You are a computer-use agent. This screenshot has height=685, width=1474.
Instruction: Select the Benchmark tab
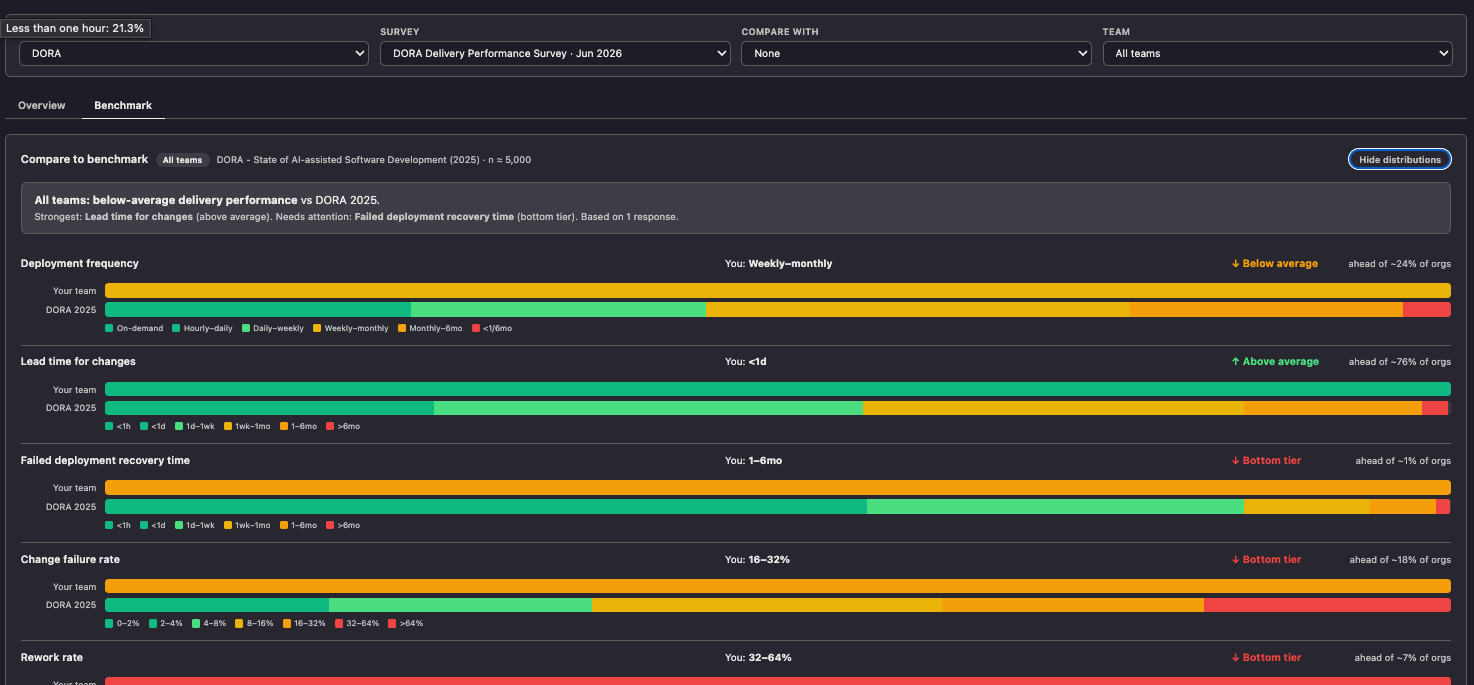click(123, 105)
